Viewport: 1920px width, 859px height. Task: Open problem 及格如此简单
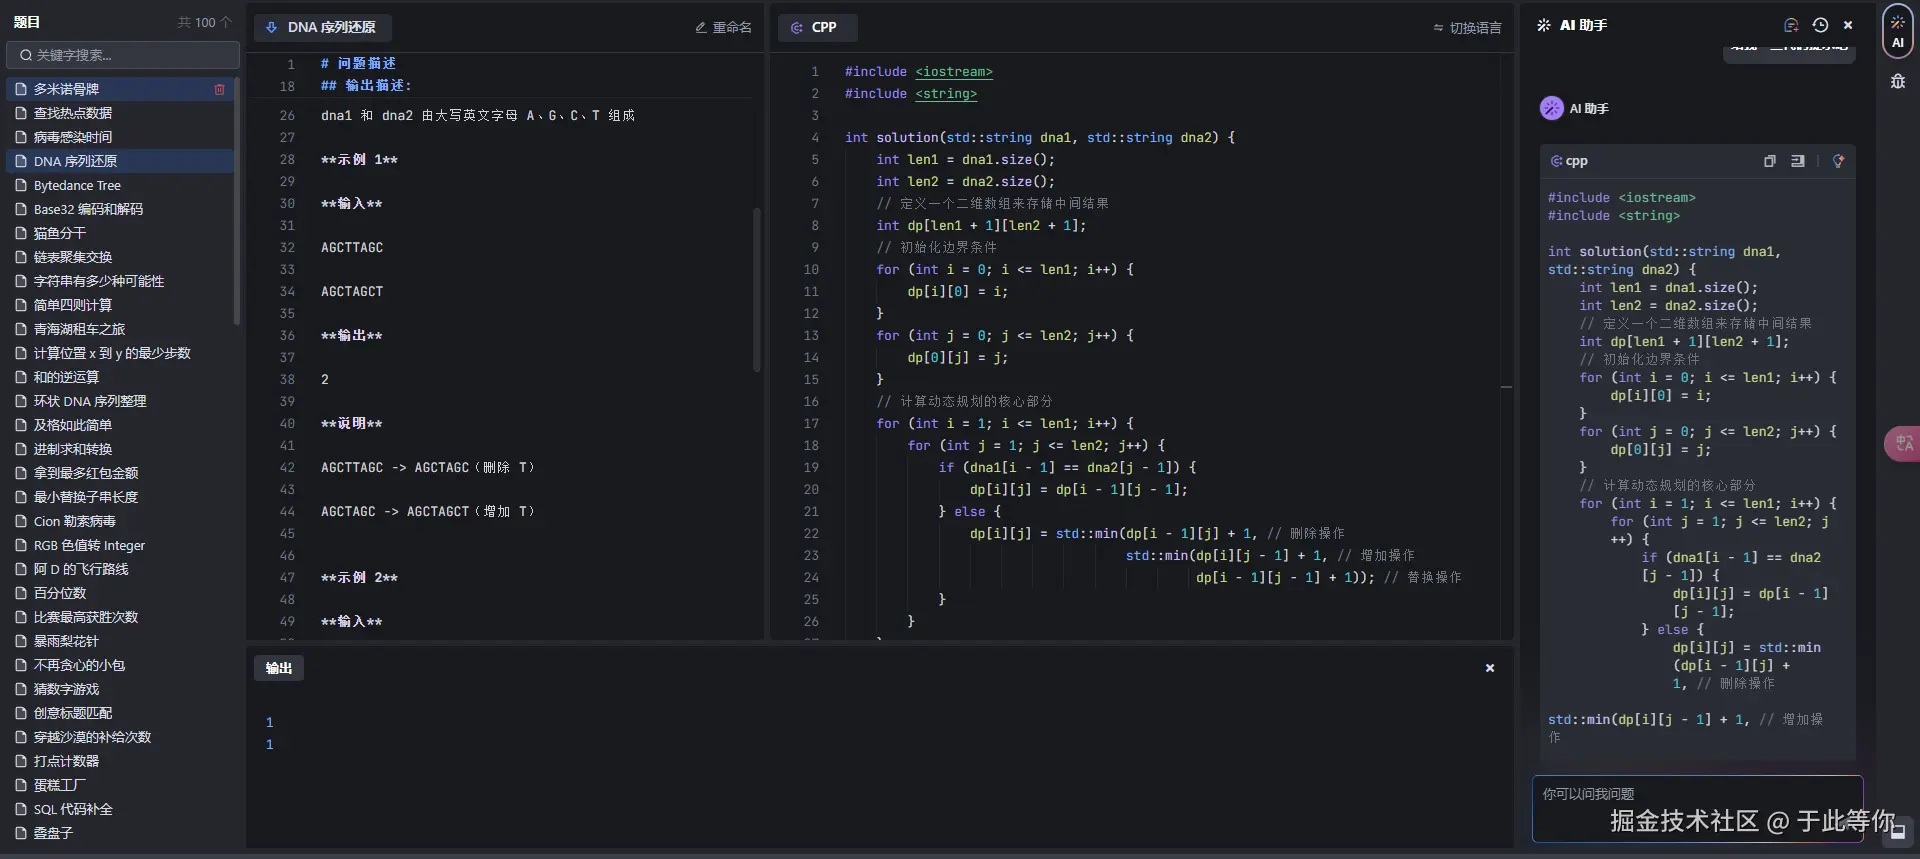[120, 425]
